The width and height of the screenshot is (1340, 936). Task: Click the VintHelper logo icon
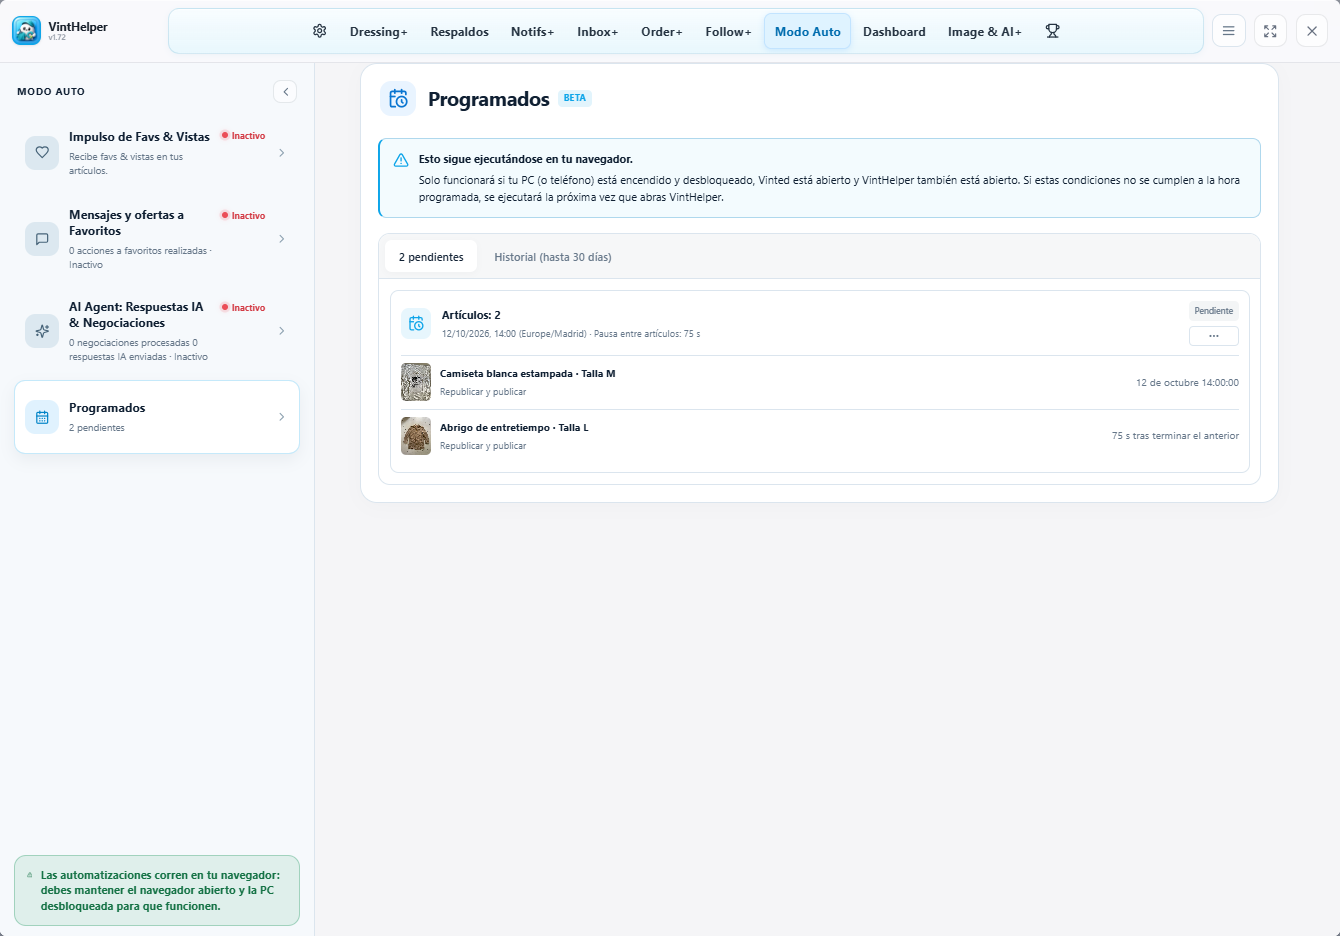27,31
